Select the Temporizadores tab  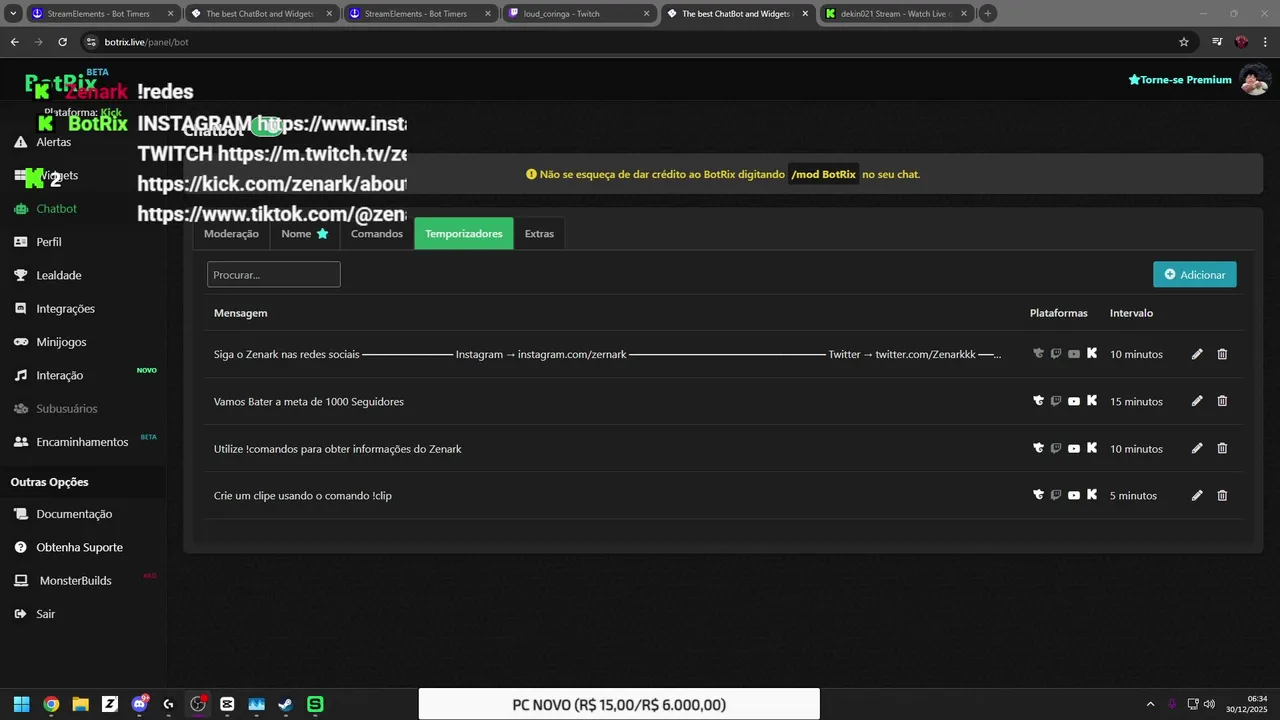click(x=464, y=233)
